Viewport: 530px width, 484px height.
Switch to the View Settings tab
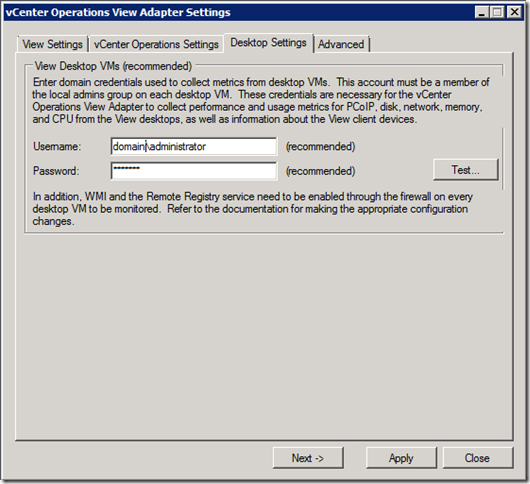52,44
